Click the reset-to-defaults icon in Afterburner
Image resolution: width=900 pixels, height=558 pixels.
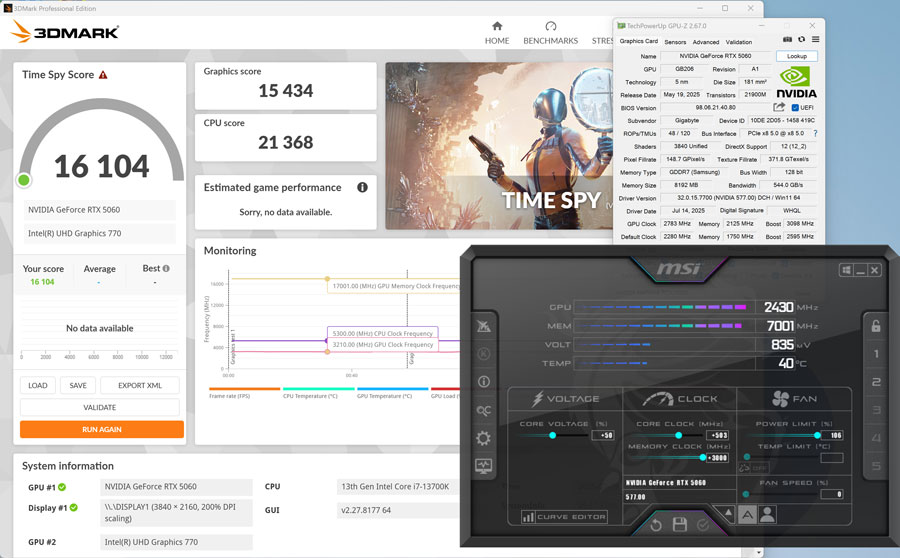pos(656,524)
